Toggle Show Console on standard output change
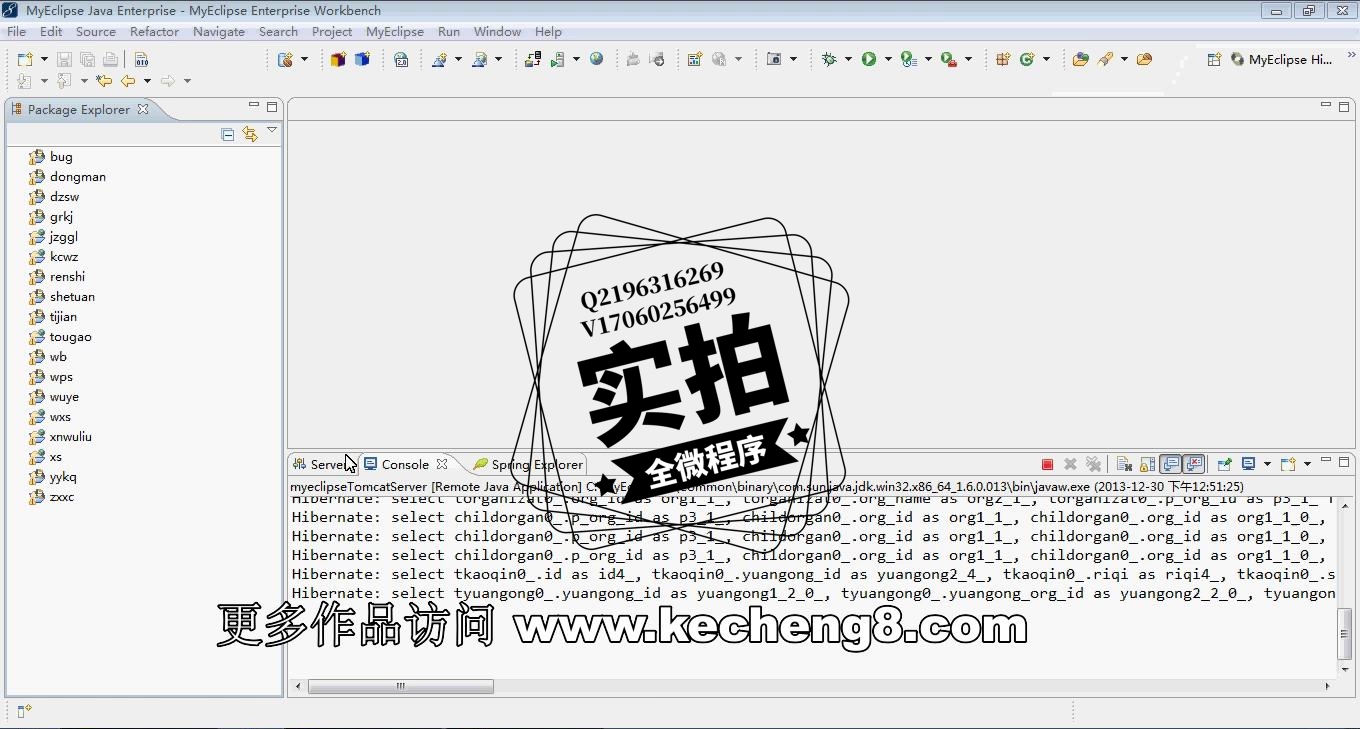This screenshot has width=1360, height=729. pyautogui.click(x=1170, y=464)
